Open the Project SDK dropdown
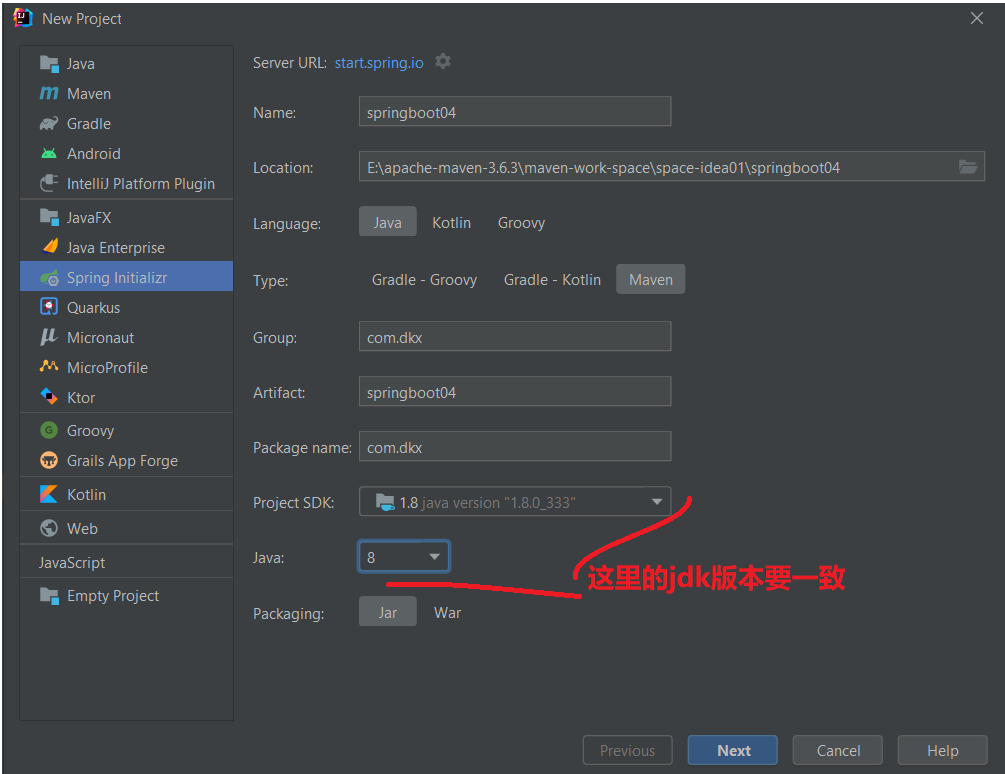The image size is (1005, 774). [x=515, y=502]
